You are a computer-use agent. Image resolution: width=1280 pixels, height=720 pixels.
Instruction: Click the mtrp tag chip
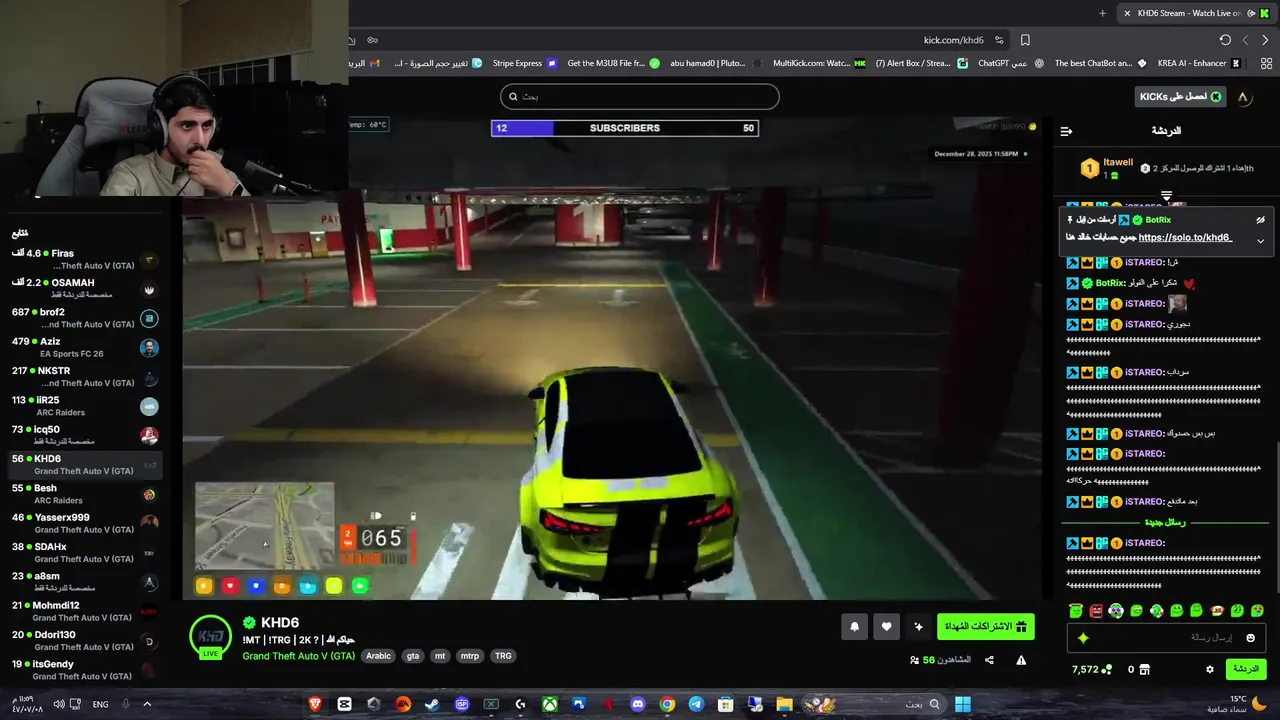click(469, 656)
